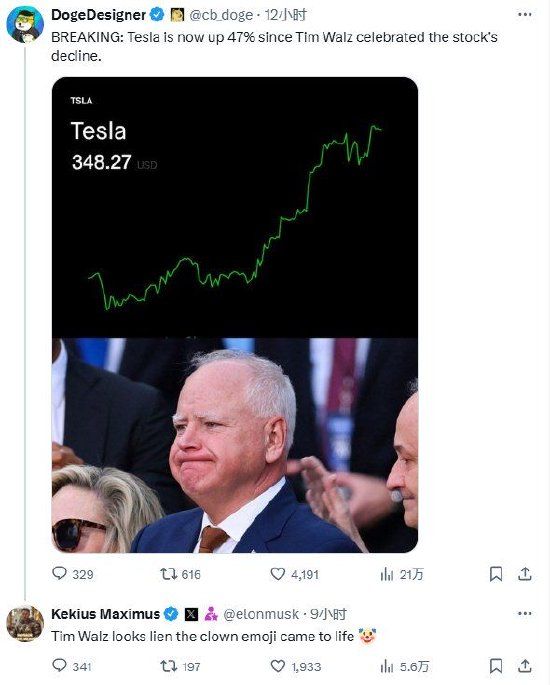Open more options on DogeDesigner's post
Image resolution: width=550 pixels, height=685 pixels.
click(x=524, y=14)
